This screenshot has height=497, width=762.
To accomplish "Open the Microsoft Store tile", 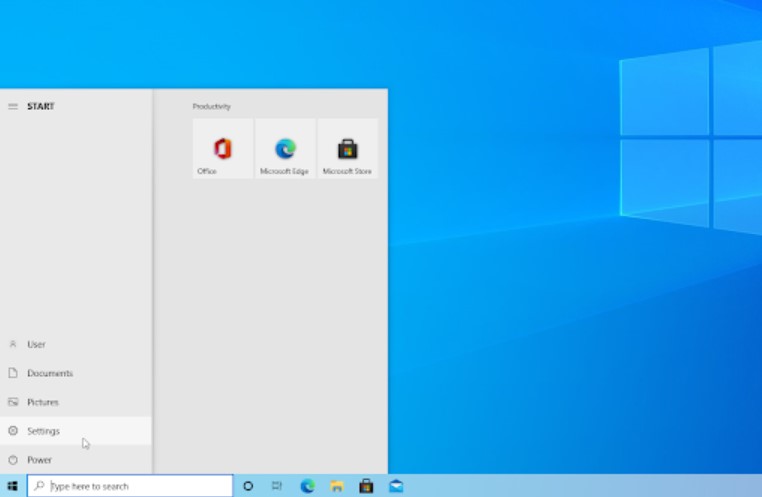I will coord(347,149).
